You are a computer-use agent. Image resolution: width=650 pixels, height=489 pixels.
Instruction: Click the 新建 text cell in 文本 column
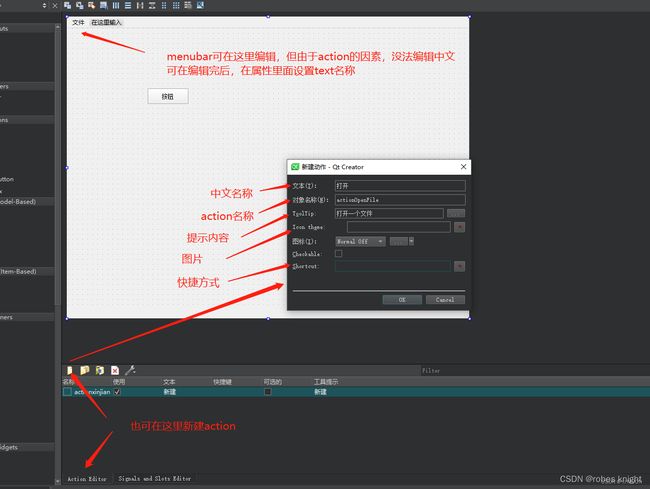170,392
